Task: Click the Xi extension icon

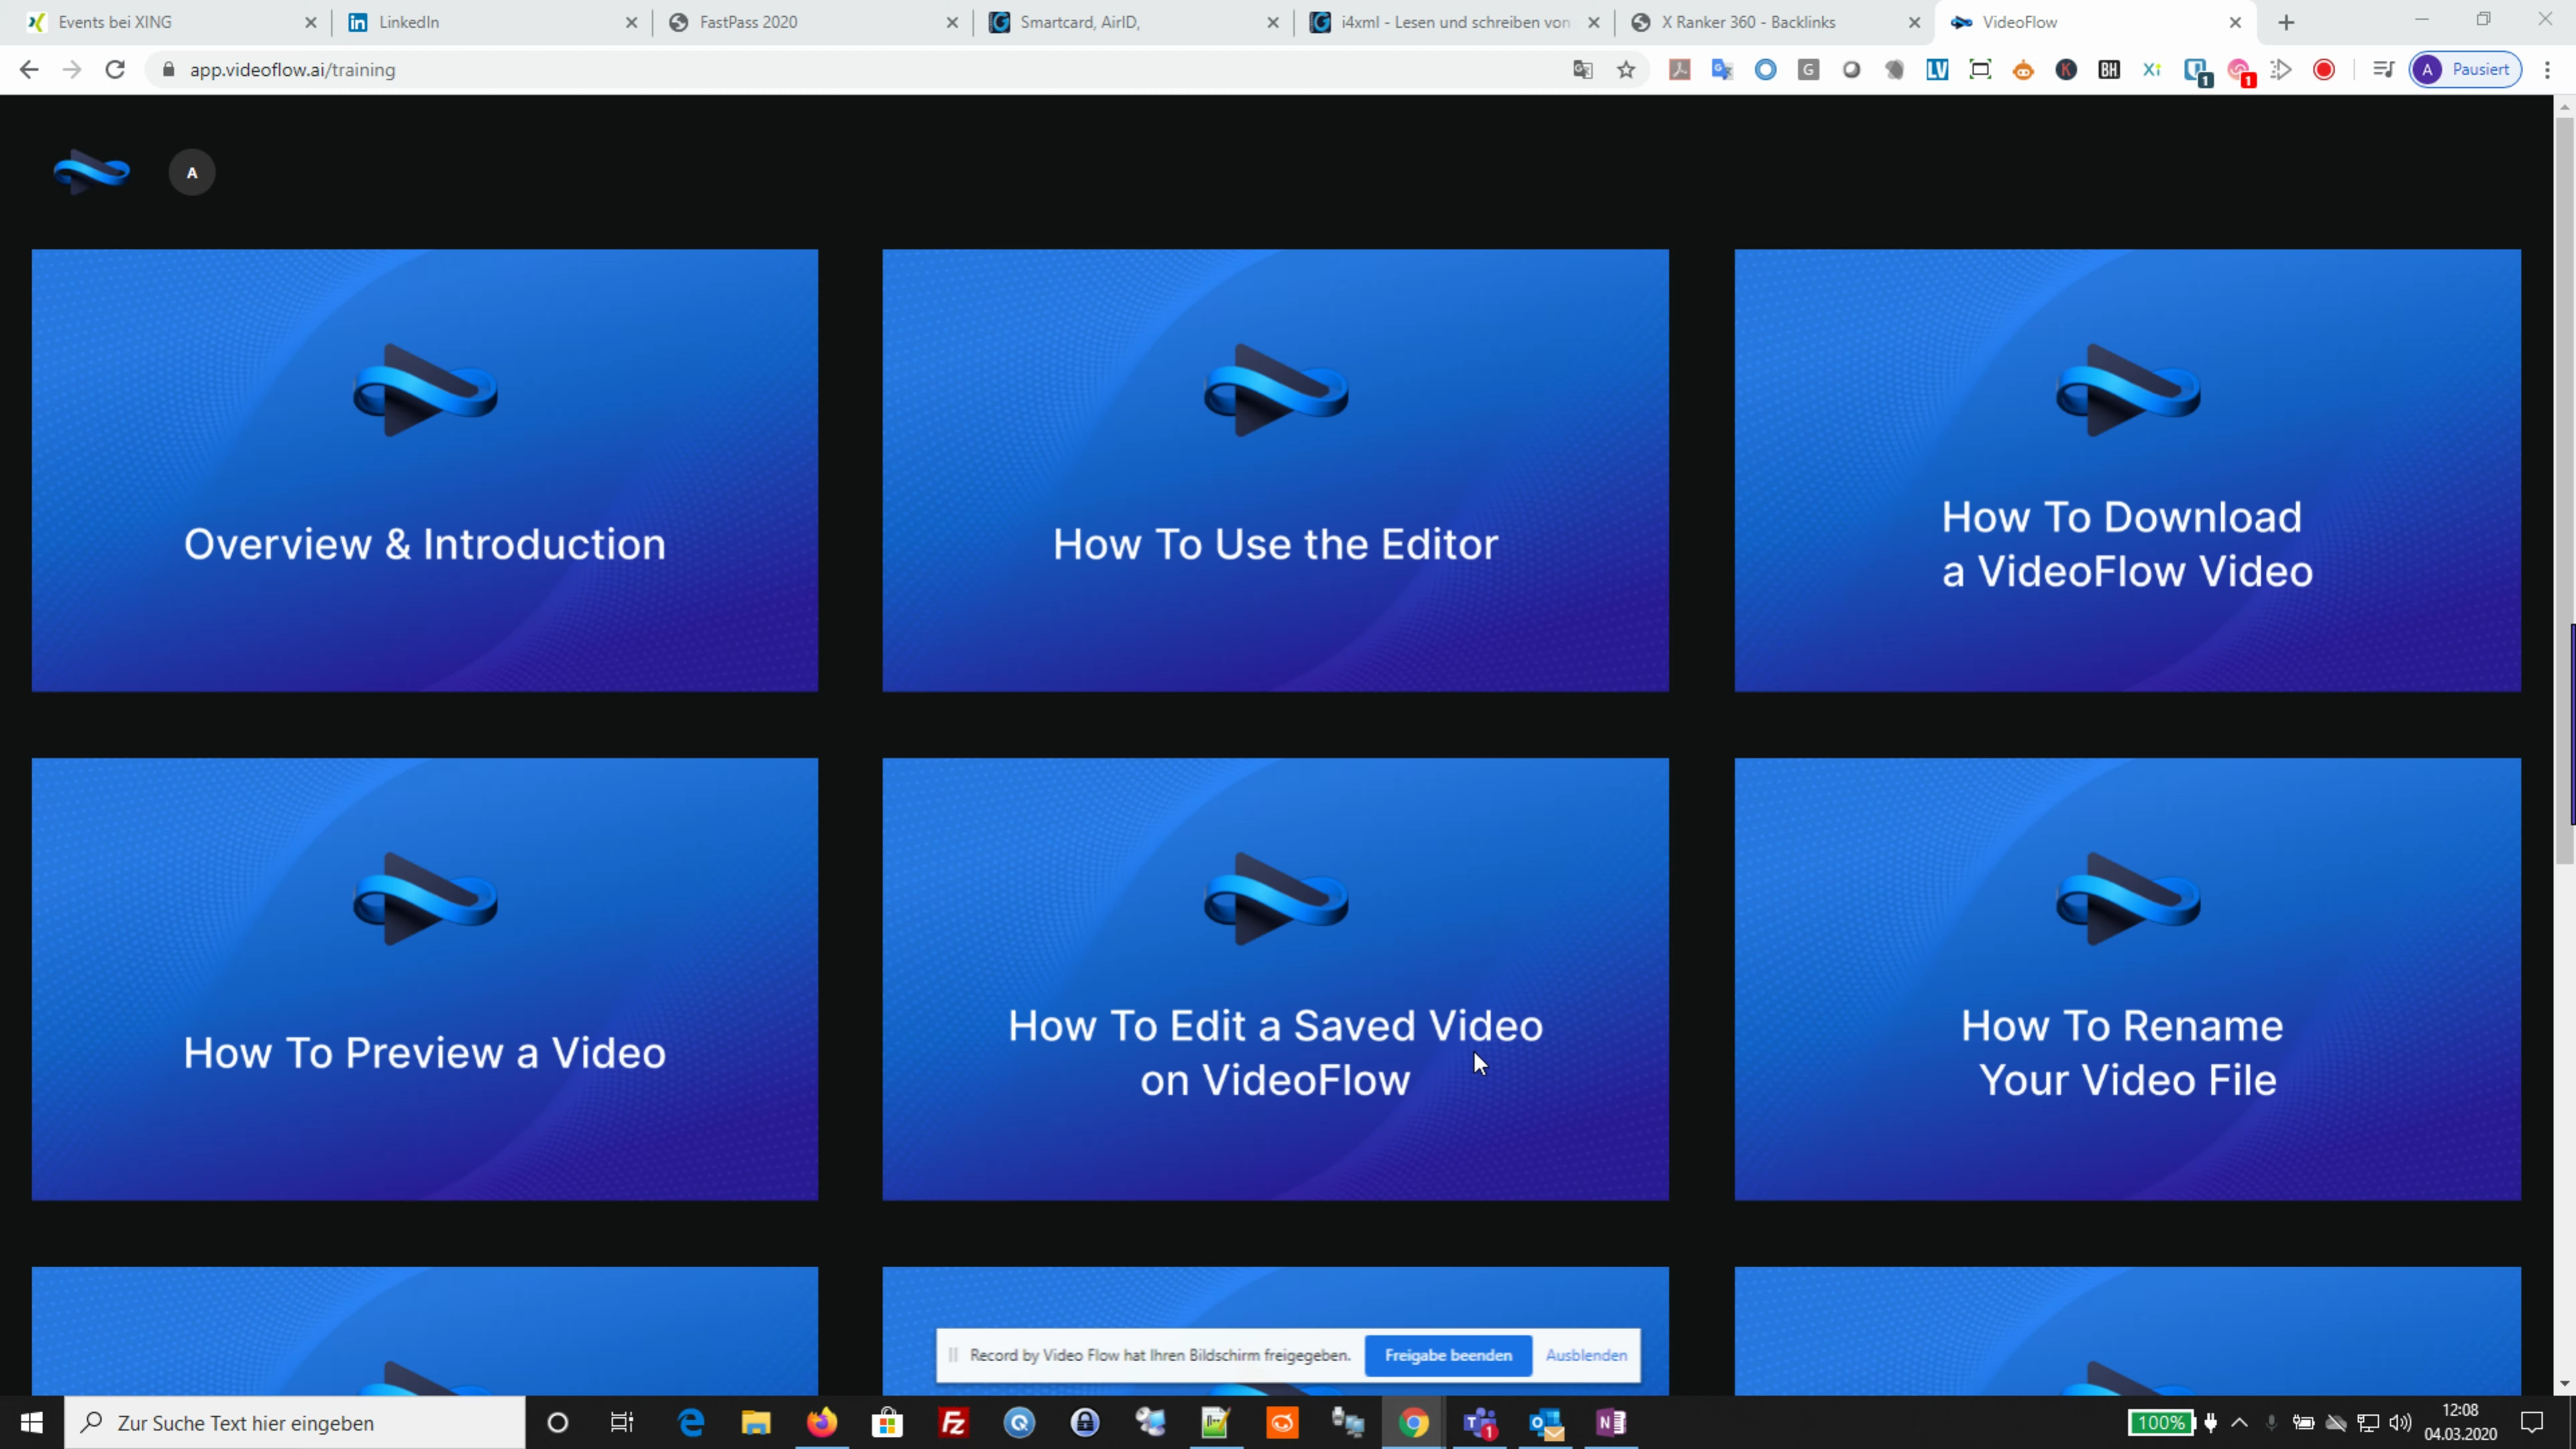Action: pos(2152,69)
